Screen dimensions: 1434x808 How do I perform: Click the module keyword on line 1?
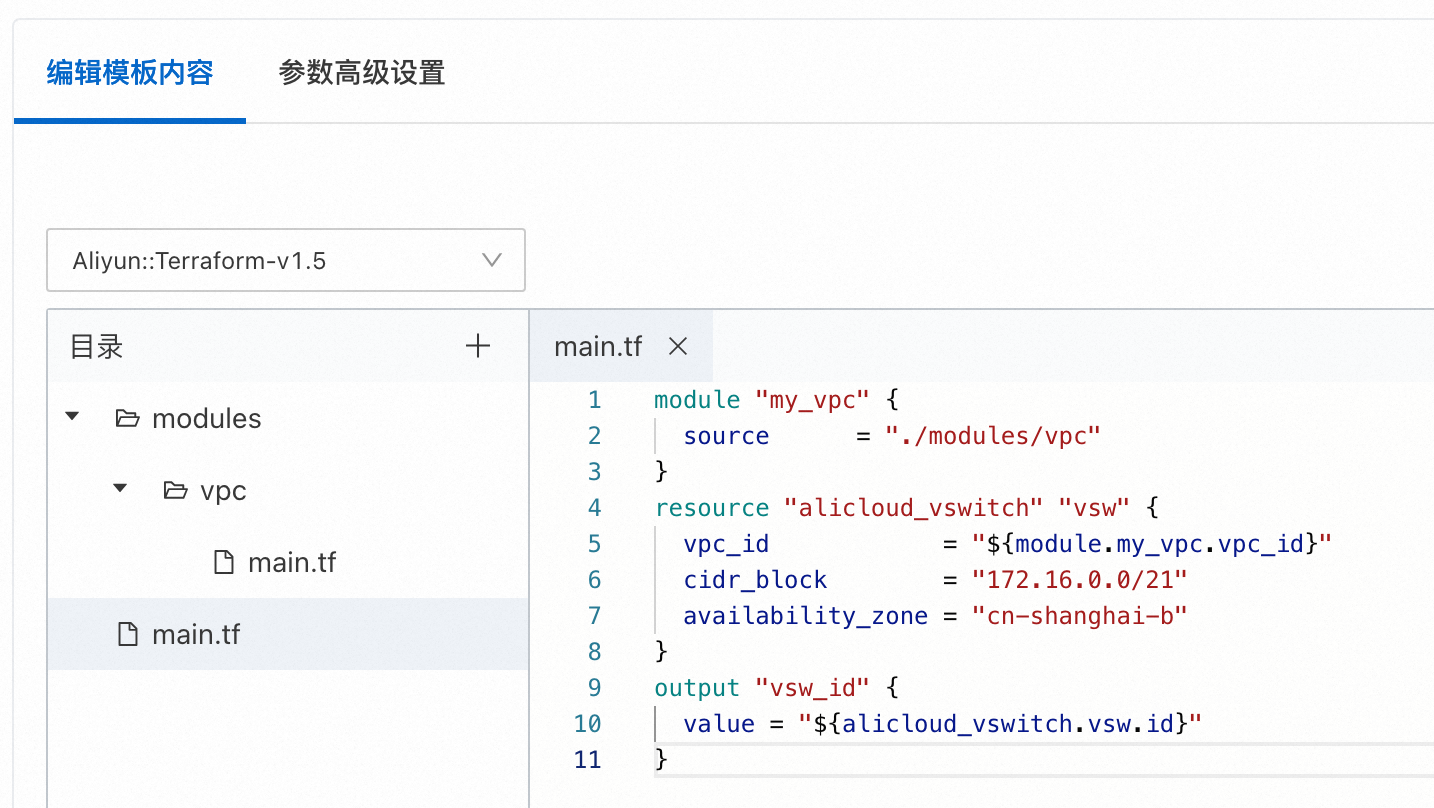coord(697,400)
